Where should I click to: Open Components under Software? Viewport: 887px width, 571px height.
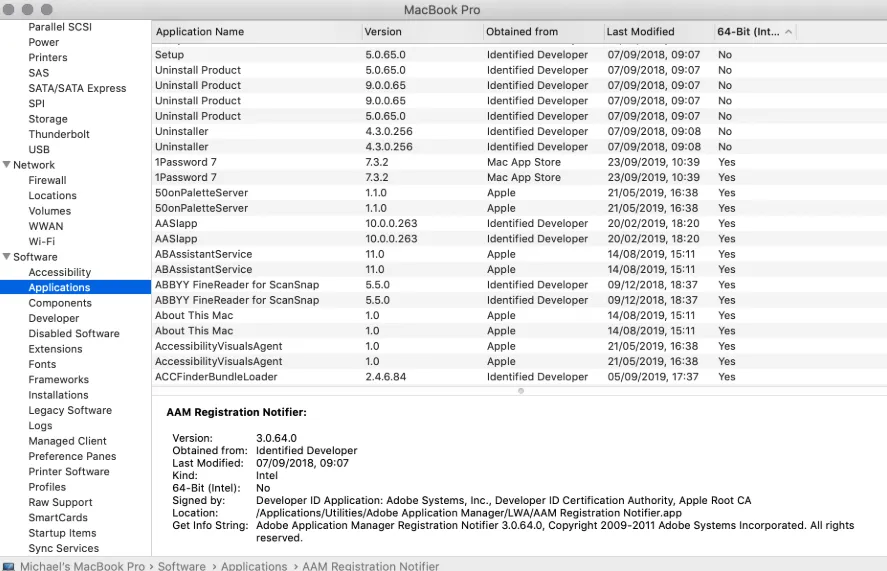tap(60, 303)
